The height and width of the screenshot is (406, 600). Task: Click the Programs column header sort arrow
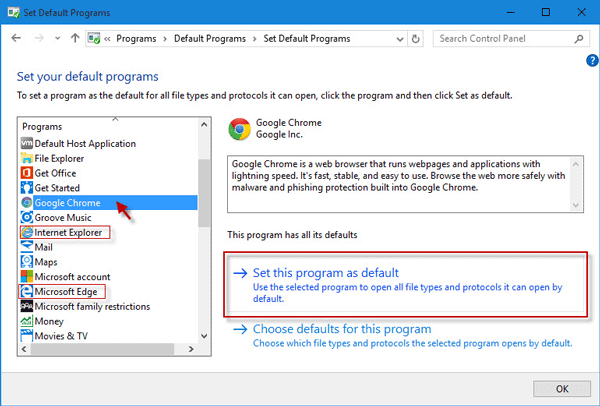(x=115, y=119)
